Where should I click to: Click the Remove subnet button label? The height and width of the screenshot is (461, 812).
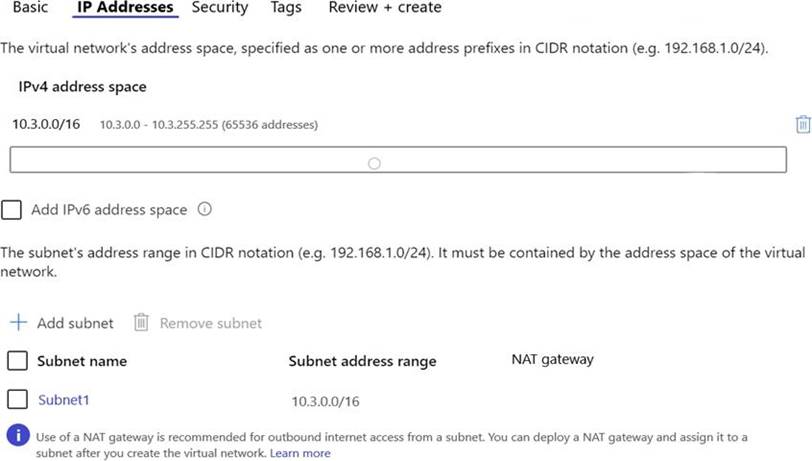tap(211, 323)
